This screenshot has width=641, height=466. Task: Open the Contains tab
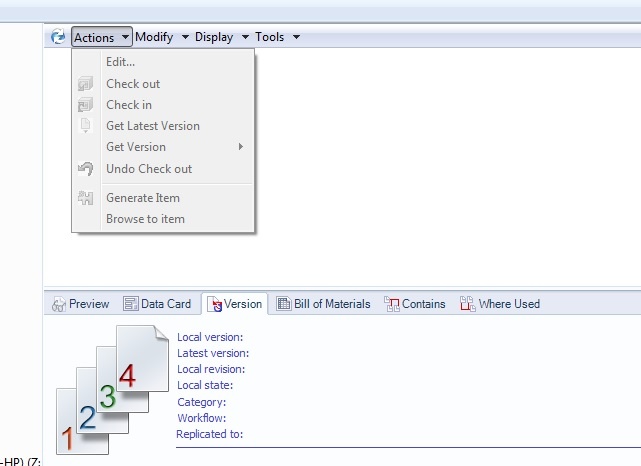(x=415, y=304)
